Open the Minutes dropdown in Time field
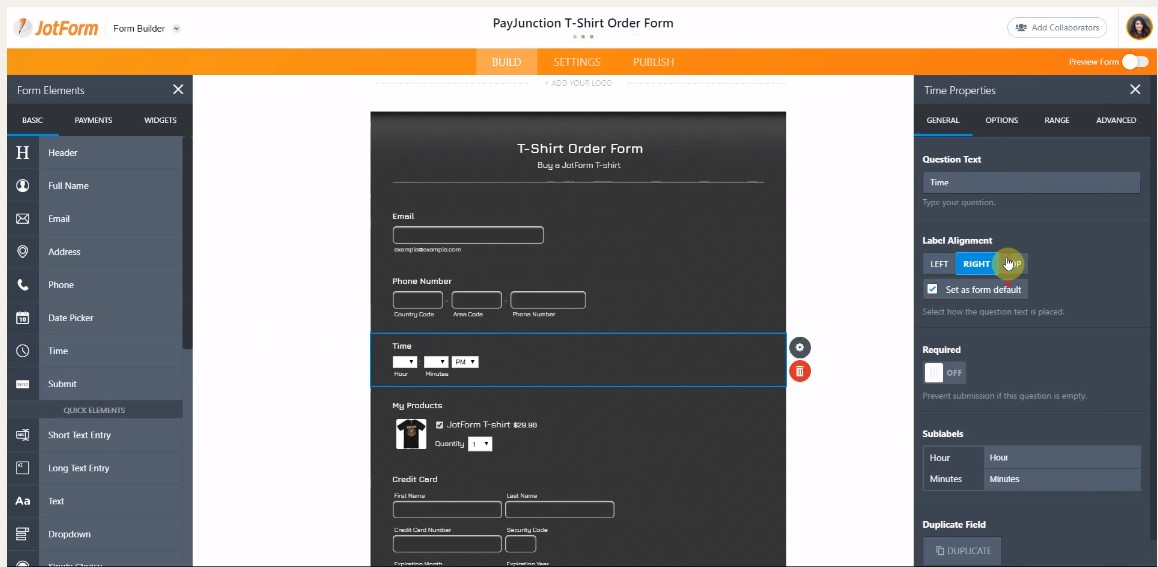 point(436,362)
